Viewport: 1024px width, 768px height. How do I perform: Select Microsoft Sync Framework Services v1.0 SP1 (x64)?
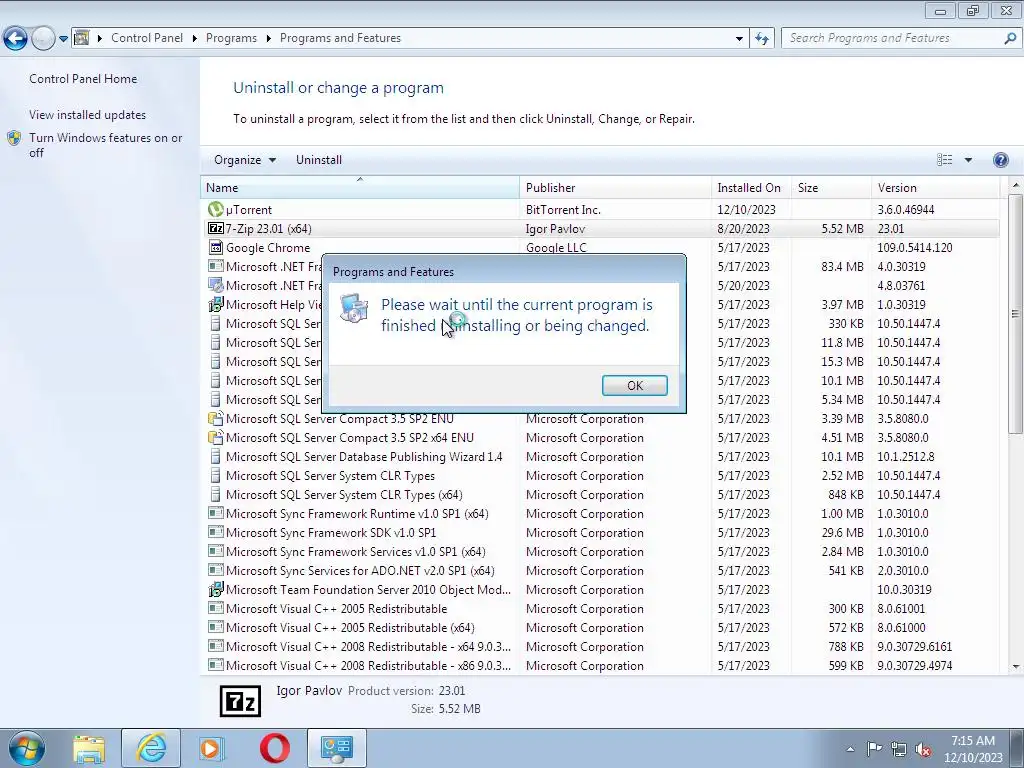coord(601,552)
